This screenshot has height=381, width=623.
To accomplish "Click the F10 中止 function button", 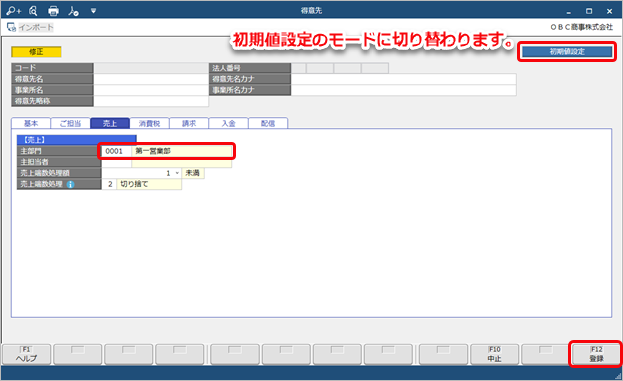I will click(494, 354).
